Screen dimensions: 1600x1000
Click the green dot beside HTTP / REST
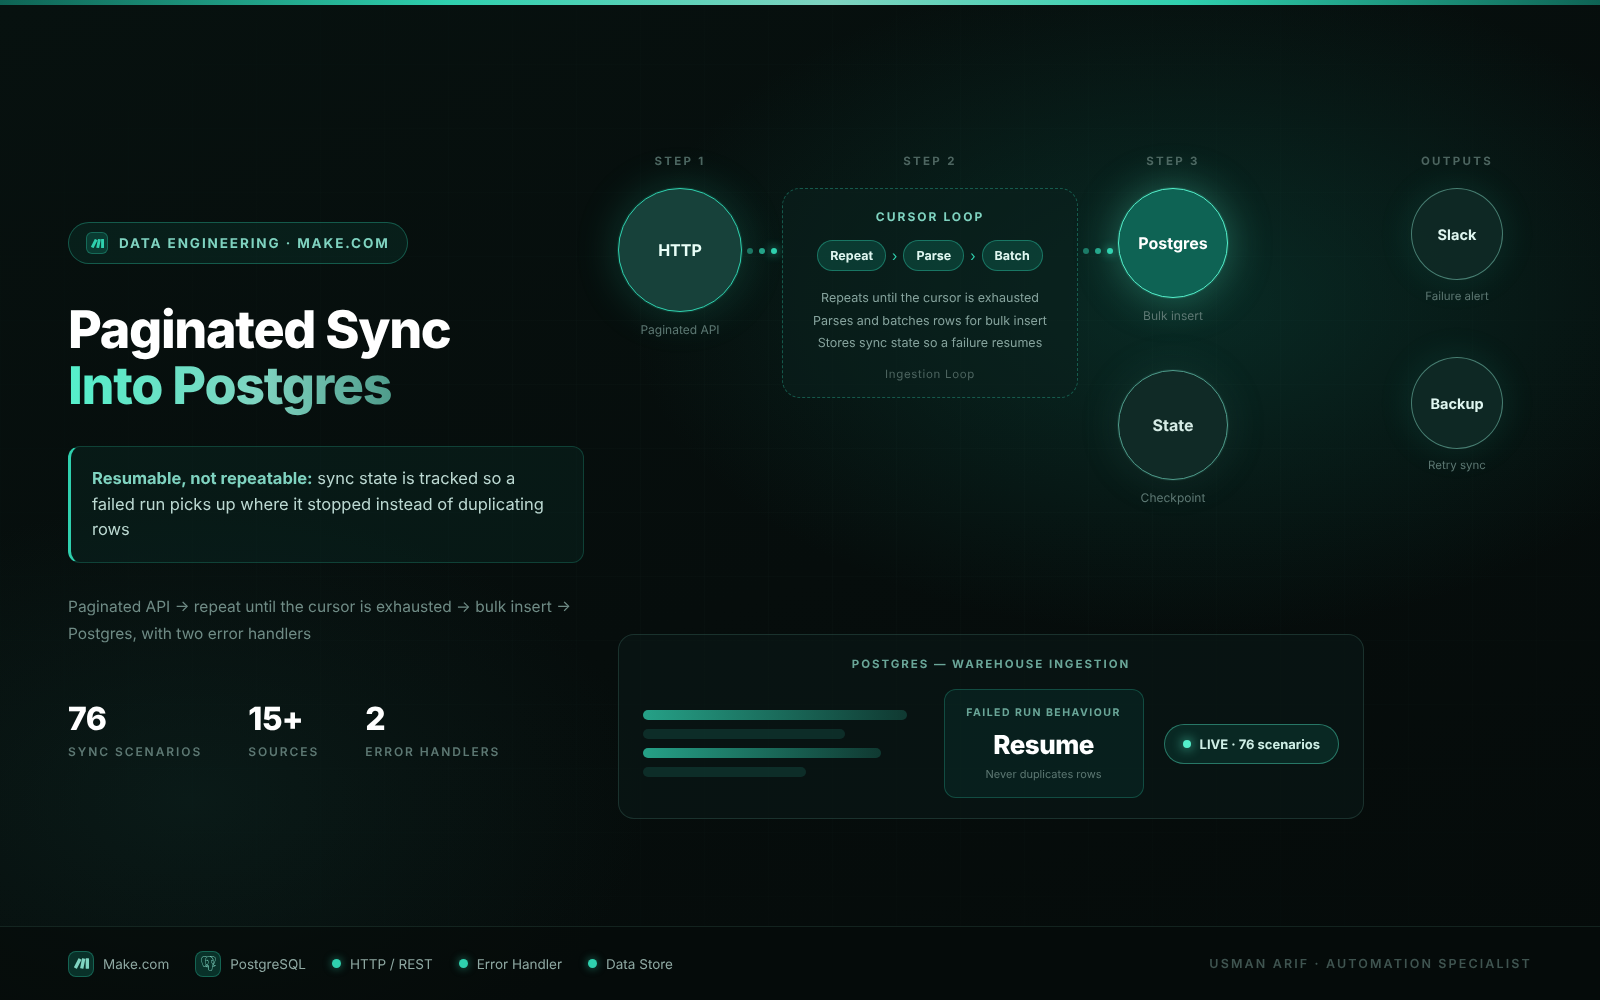pyautogui.click(x=336, y=964)
